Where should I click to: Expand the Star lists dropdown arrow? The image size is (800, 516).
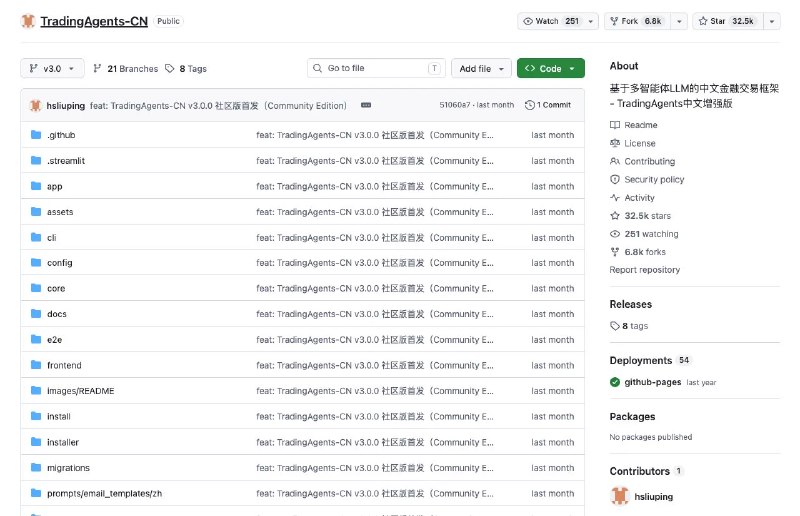click(772, 21)
